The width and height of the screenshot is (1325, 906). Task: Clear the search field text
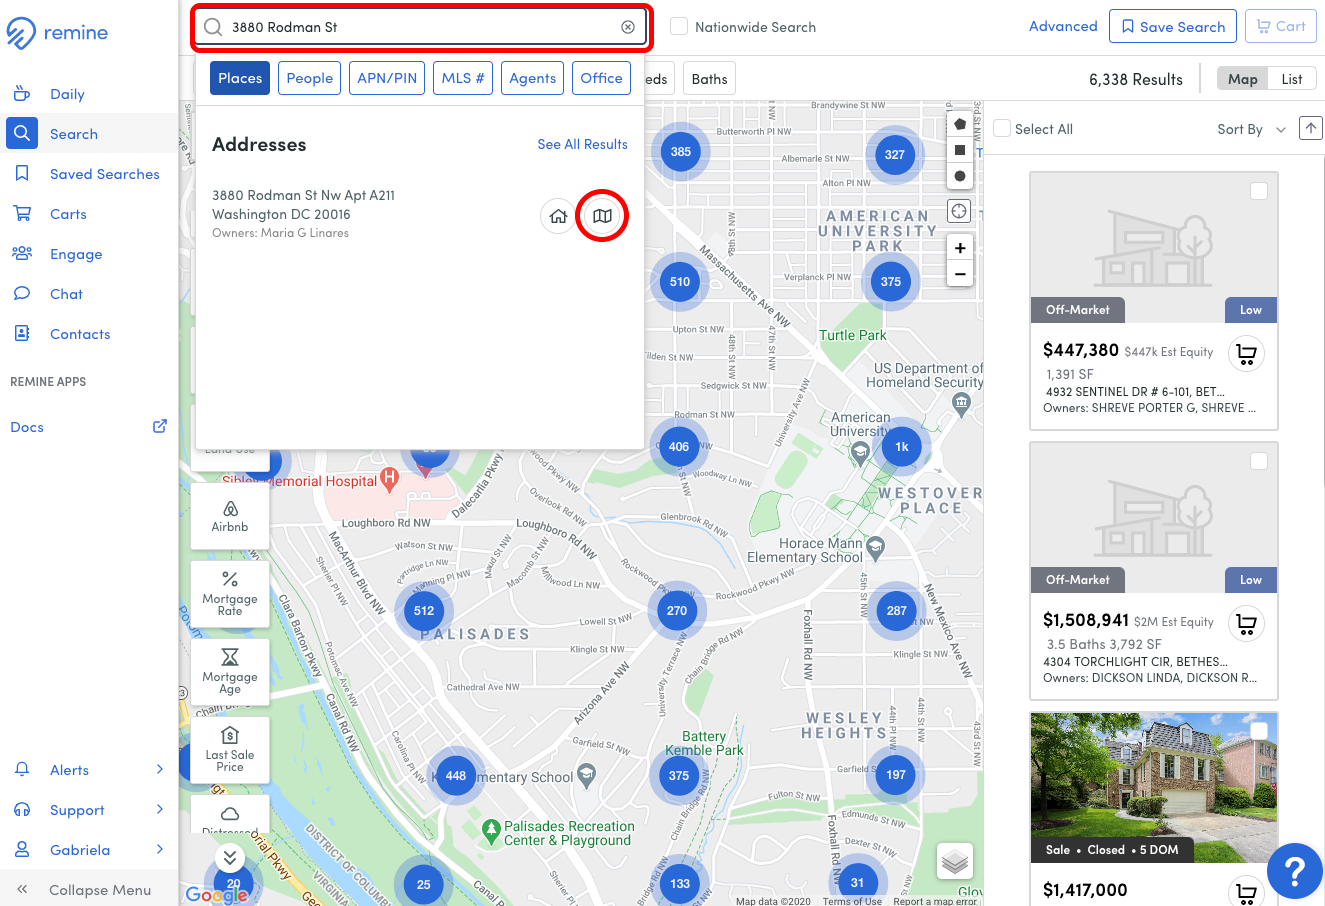click(628, 27)
